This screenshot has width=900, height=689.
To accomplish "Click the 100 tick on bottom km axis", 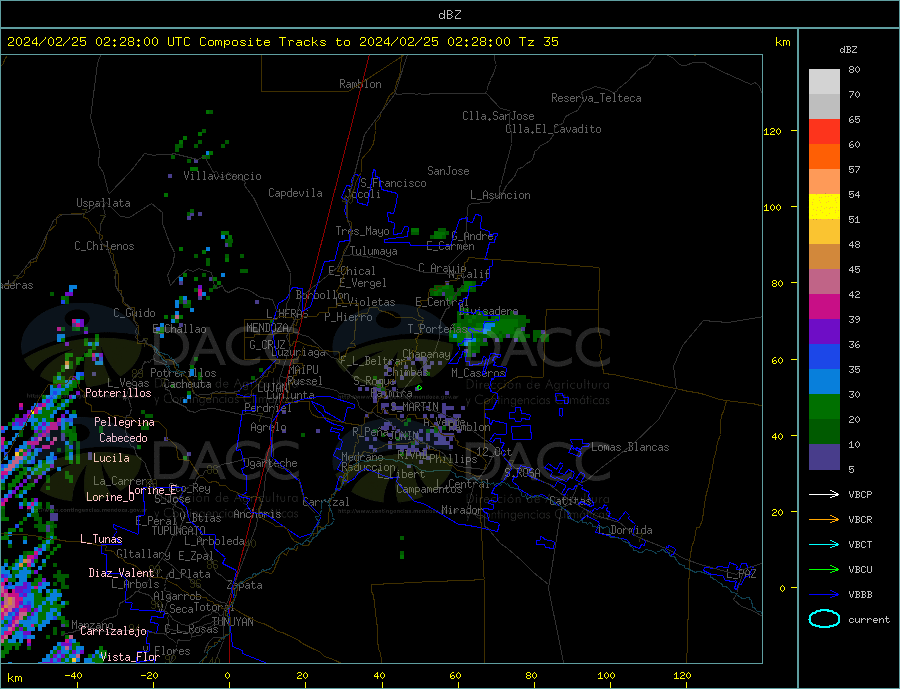I will coord(606,676).
